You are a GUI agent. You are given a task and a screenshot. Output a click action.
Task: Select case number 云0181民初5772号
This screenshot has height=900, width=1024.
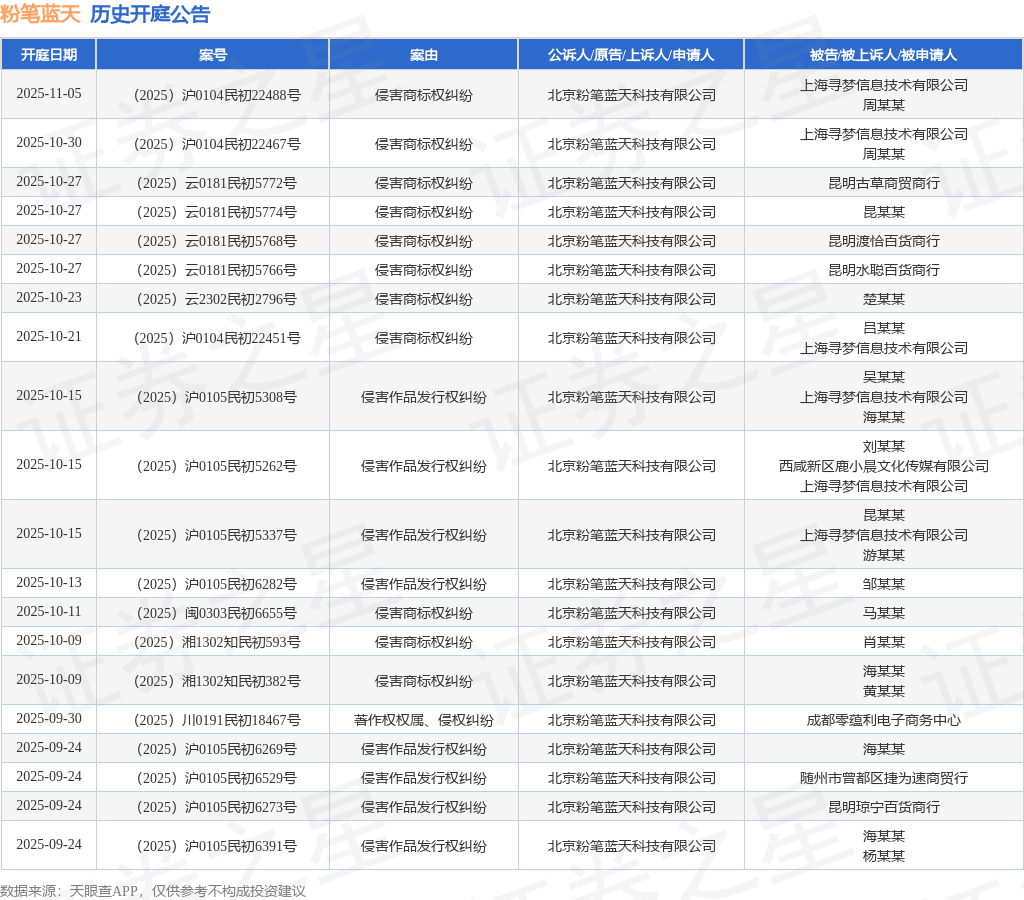pyautogui.click(x=217, y=184)
